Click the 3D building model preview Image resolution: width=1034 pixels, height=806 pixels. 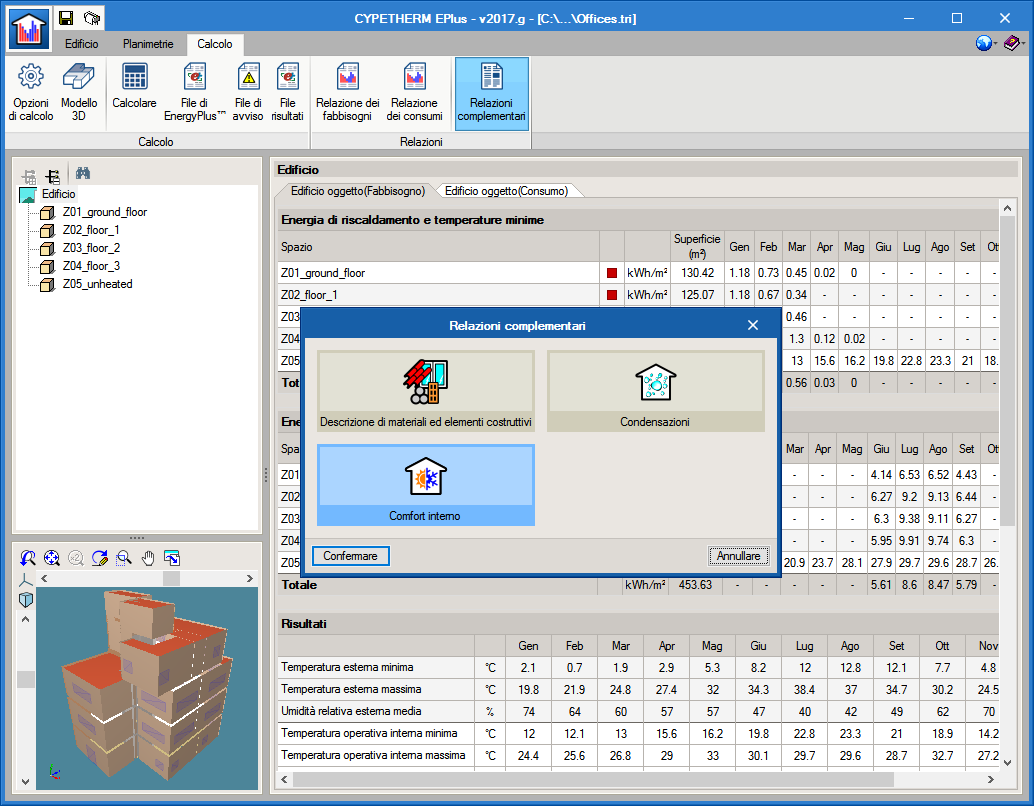(147, 686)
